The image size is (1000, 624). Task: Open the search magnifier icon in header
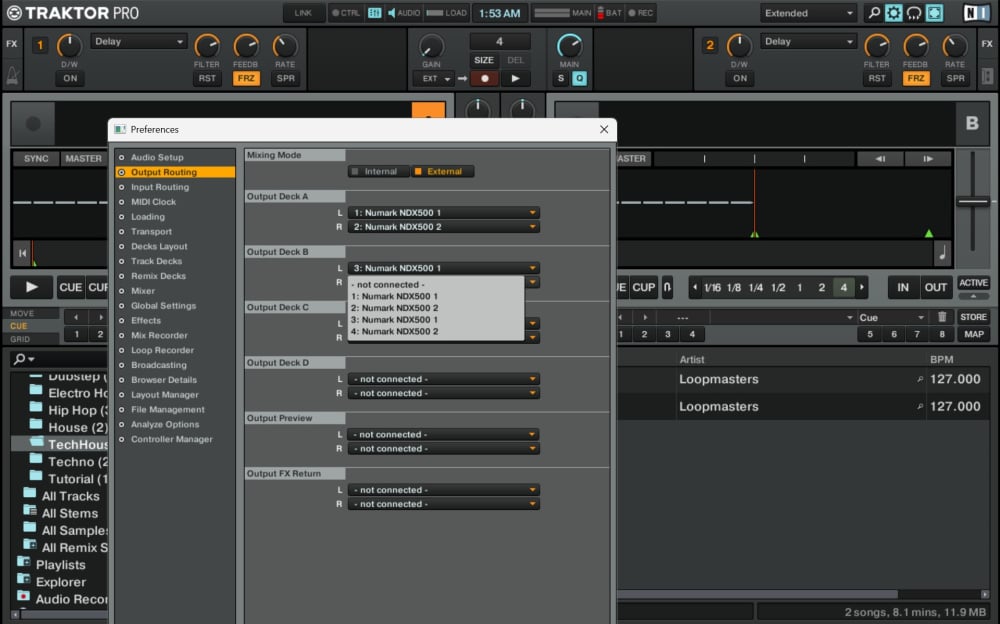(x=874, y=13)
